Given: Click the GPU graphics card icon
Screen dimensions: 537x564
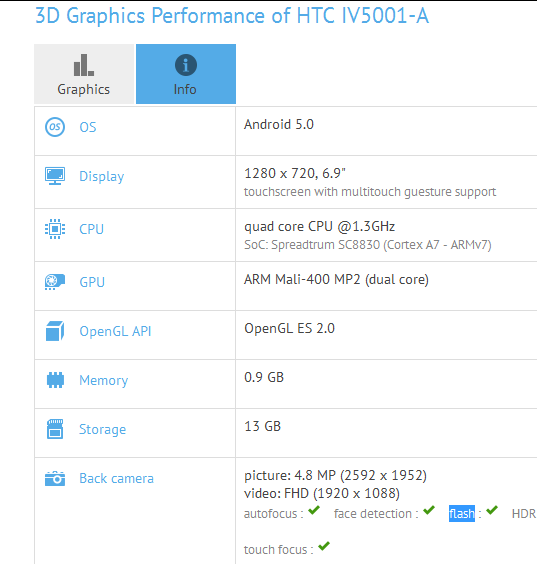Looking at the screenshot, I should pos(55,282).
